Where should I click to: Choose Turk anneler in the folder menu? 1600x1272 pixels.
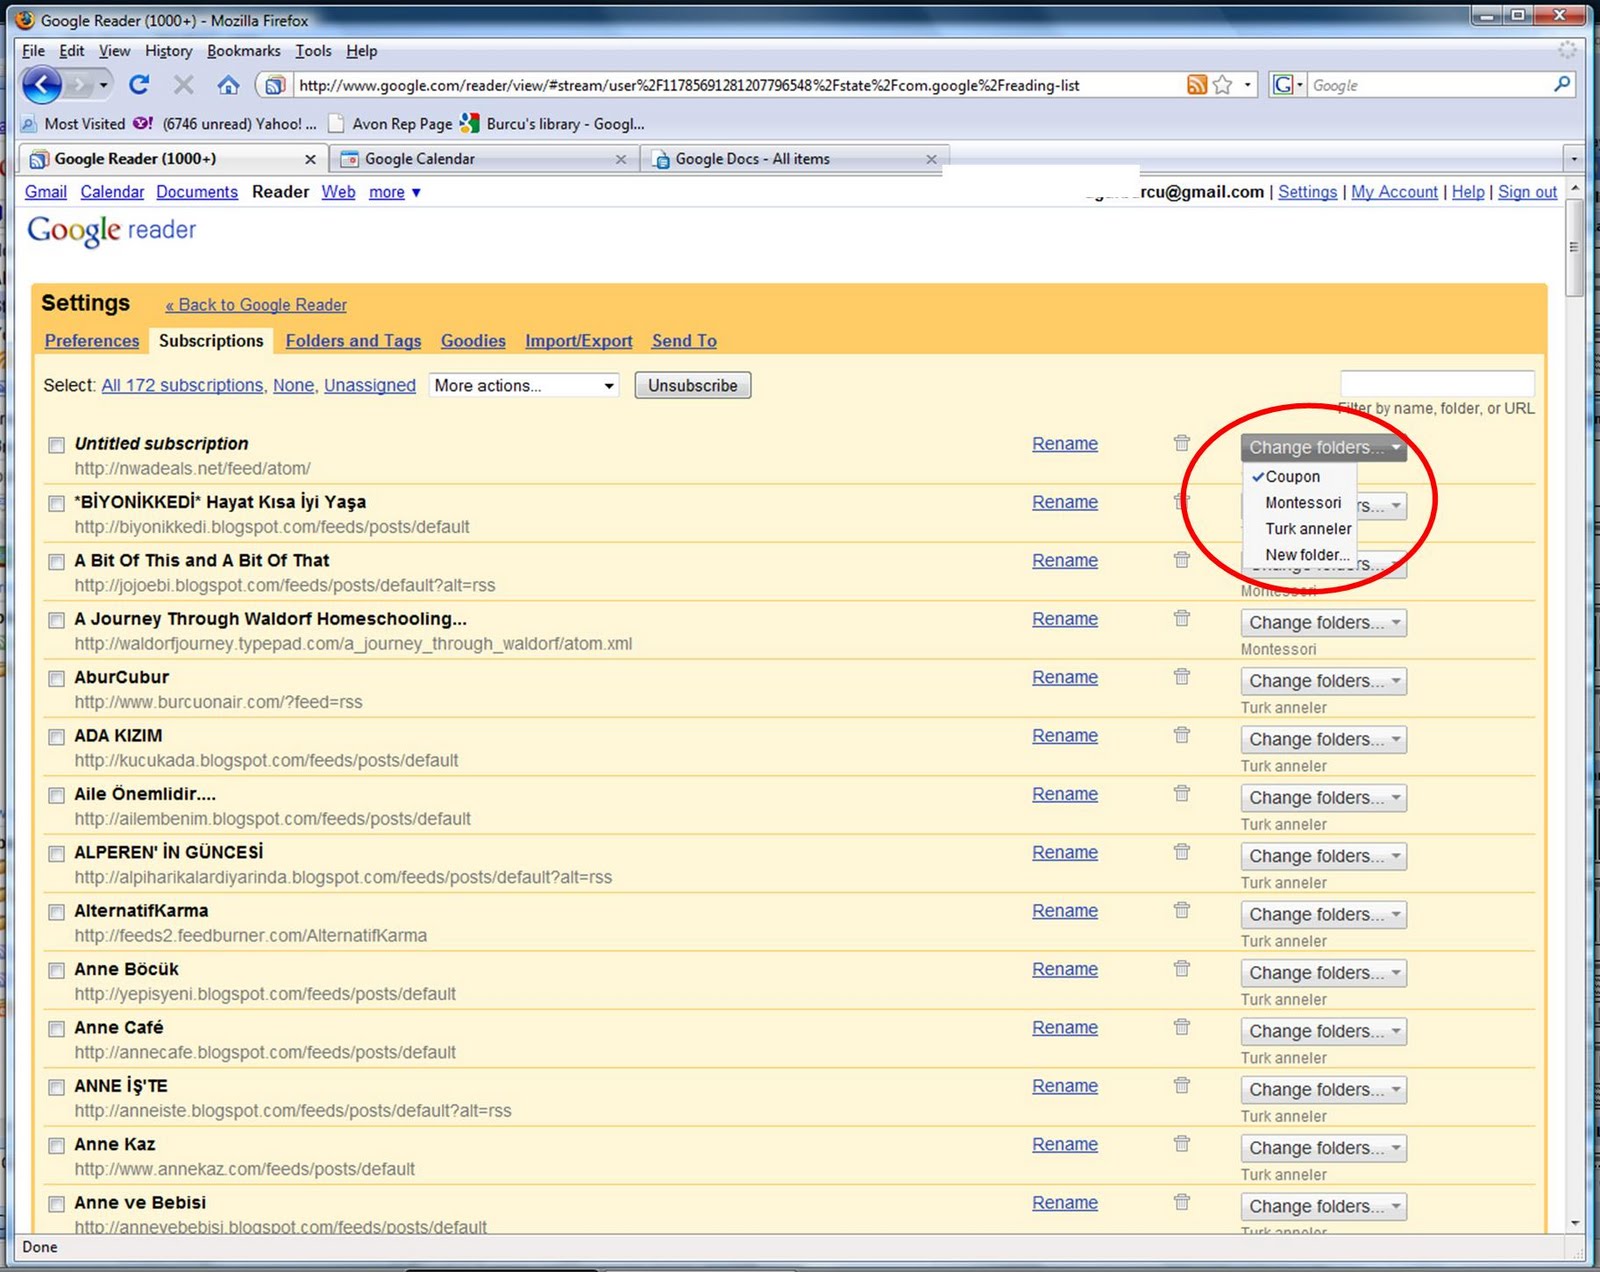click(x=1308, y=529)
